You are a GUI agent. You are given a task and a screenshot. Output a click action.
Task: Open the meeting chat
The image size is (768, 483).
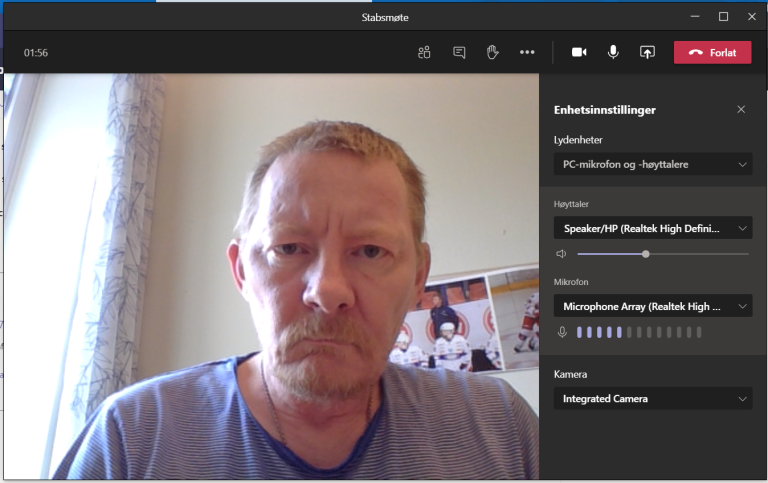pos(459,52)
